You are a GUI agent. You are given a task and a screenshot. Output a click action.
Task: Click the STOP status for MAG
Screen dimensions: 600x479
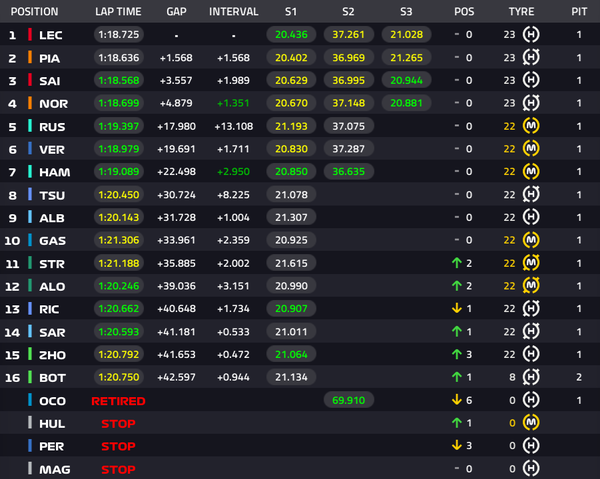tap(118, 469)
